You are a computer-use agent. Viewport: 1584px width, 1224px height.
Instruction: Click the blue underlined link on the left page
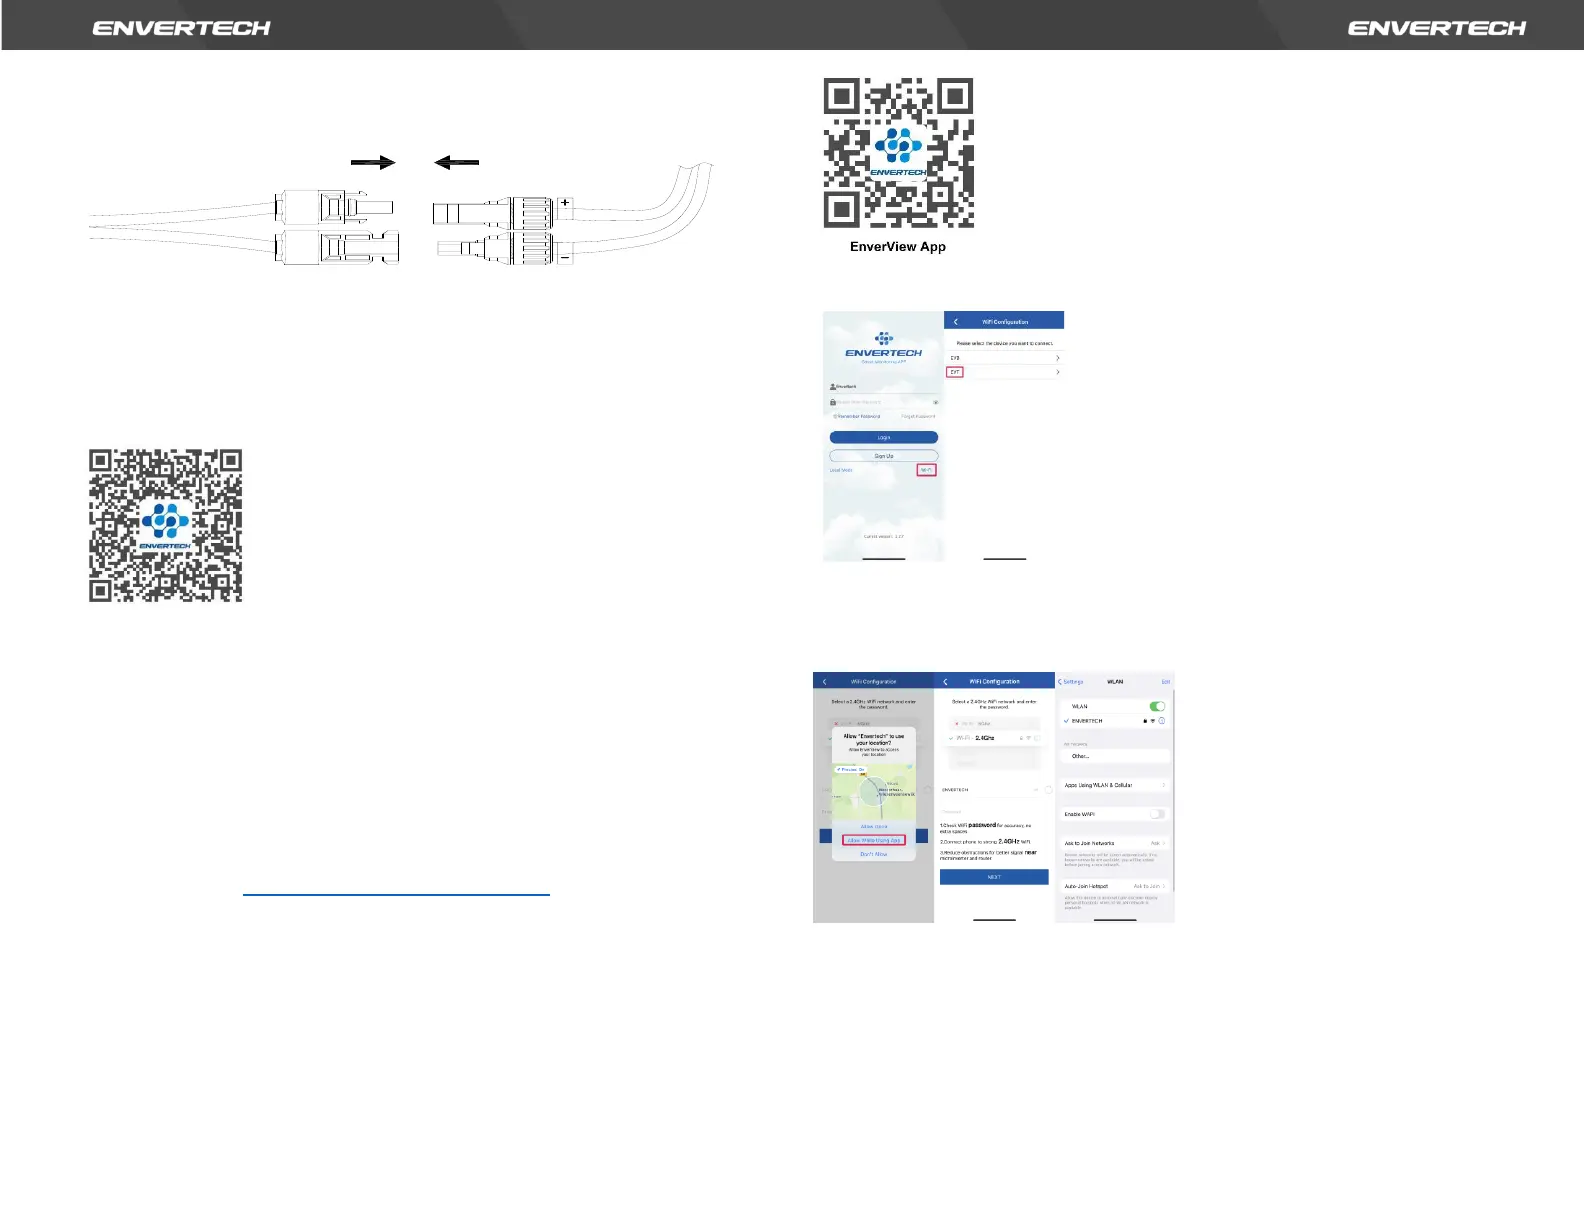click(x=396, y=893)
